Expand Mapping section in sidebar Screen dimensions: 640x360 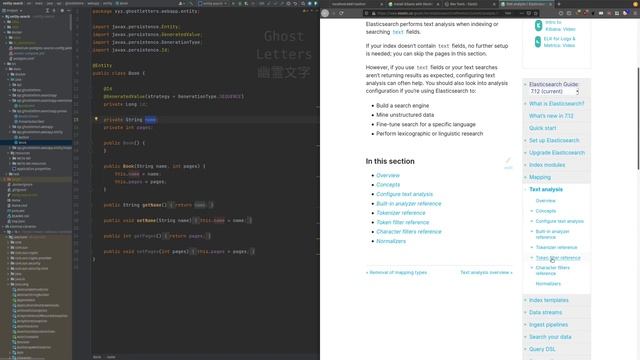525,177
